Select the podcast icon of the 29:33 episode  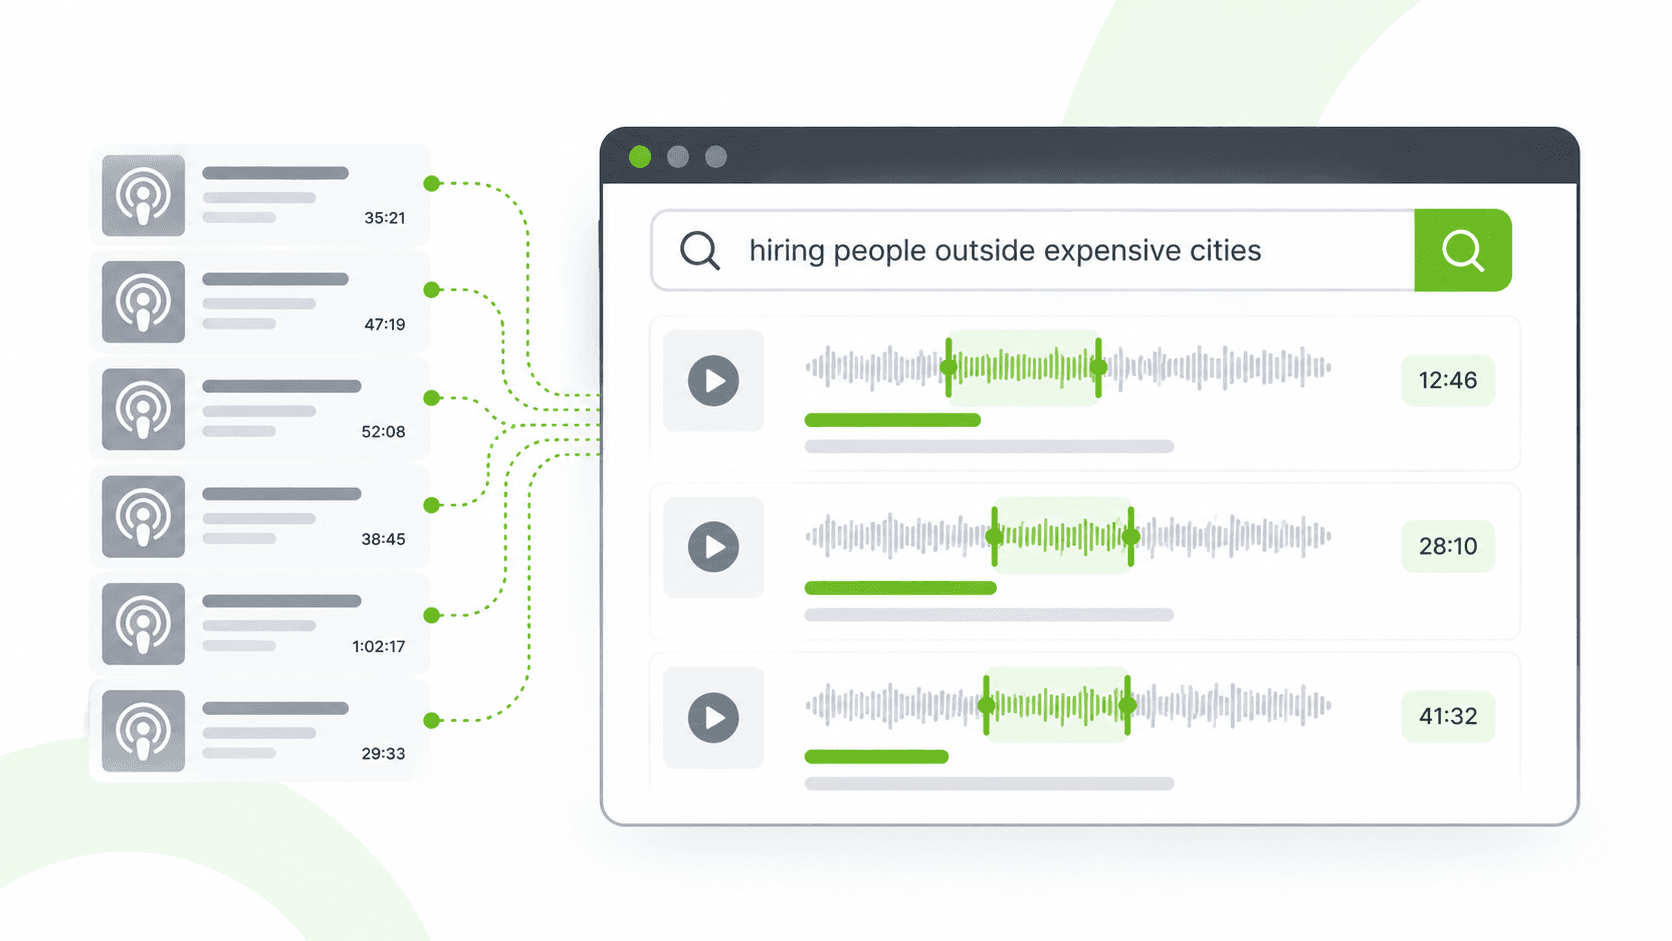(143, 731)
